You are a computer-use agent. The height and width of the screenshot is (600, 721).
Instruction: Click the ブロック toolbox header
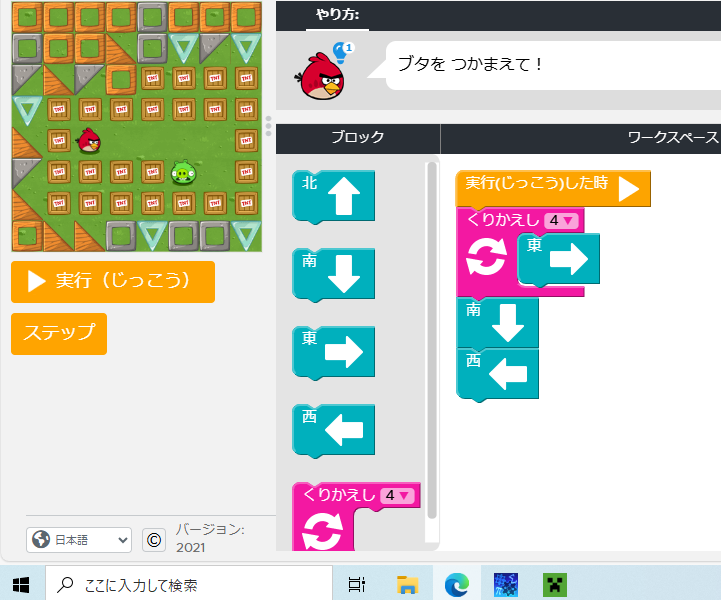click(358, 137)
